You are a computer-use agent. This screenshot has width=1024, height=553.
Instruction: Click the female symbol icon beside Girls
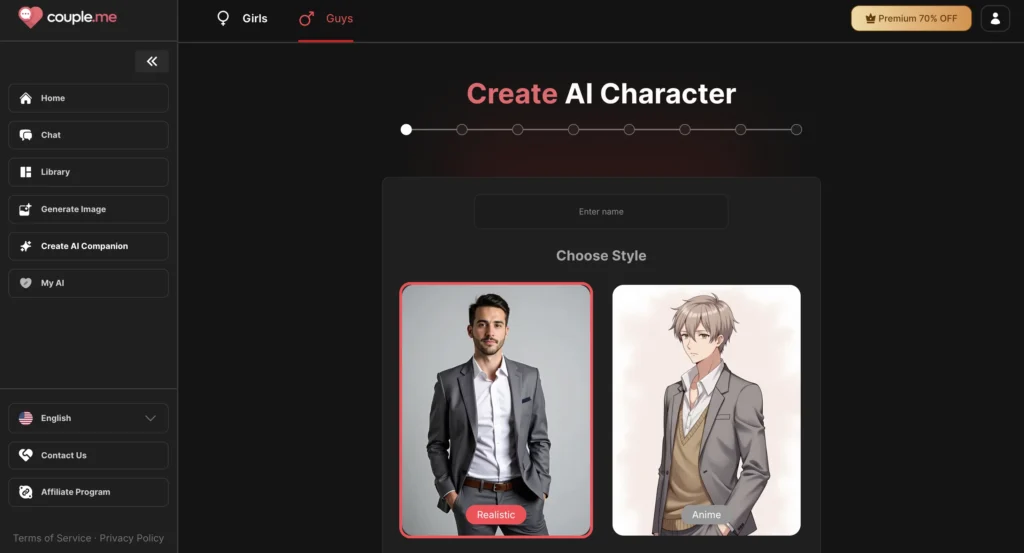click(223, 18)
